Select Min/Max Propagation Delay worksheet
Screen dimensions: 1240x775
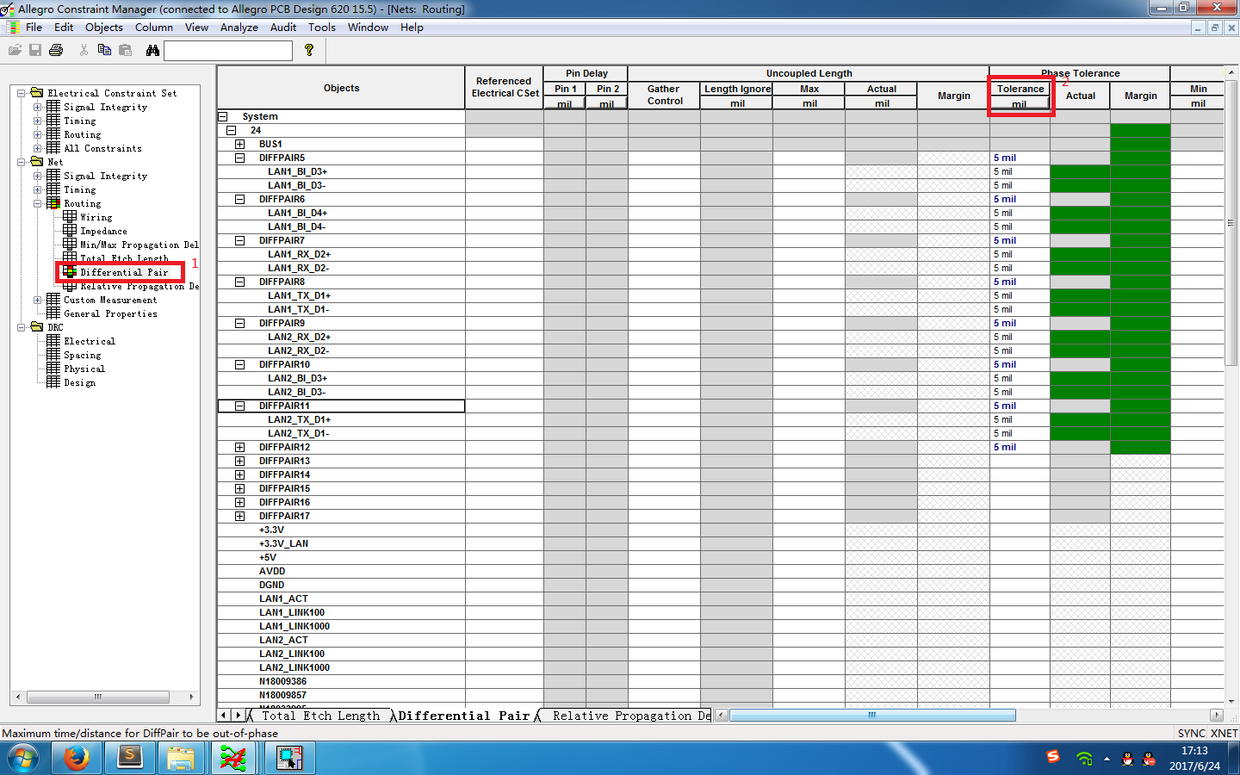click(139, 245)
